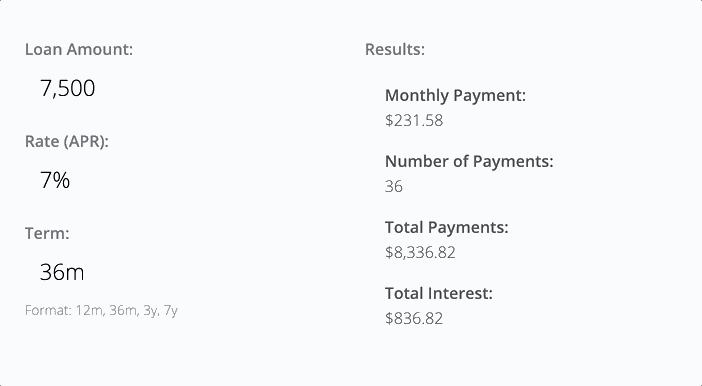Select the $836.82 total interest value
The image size is (702, 386).
point(414,318)
